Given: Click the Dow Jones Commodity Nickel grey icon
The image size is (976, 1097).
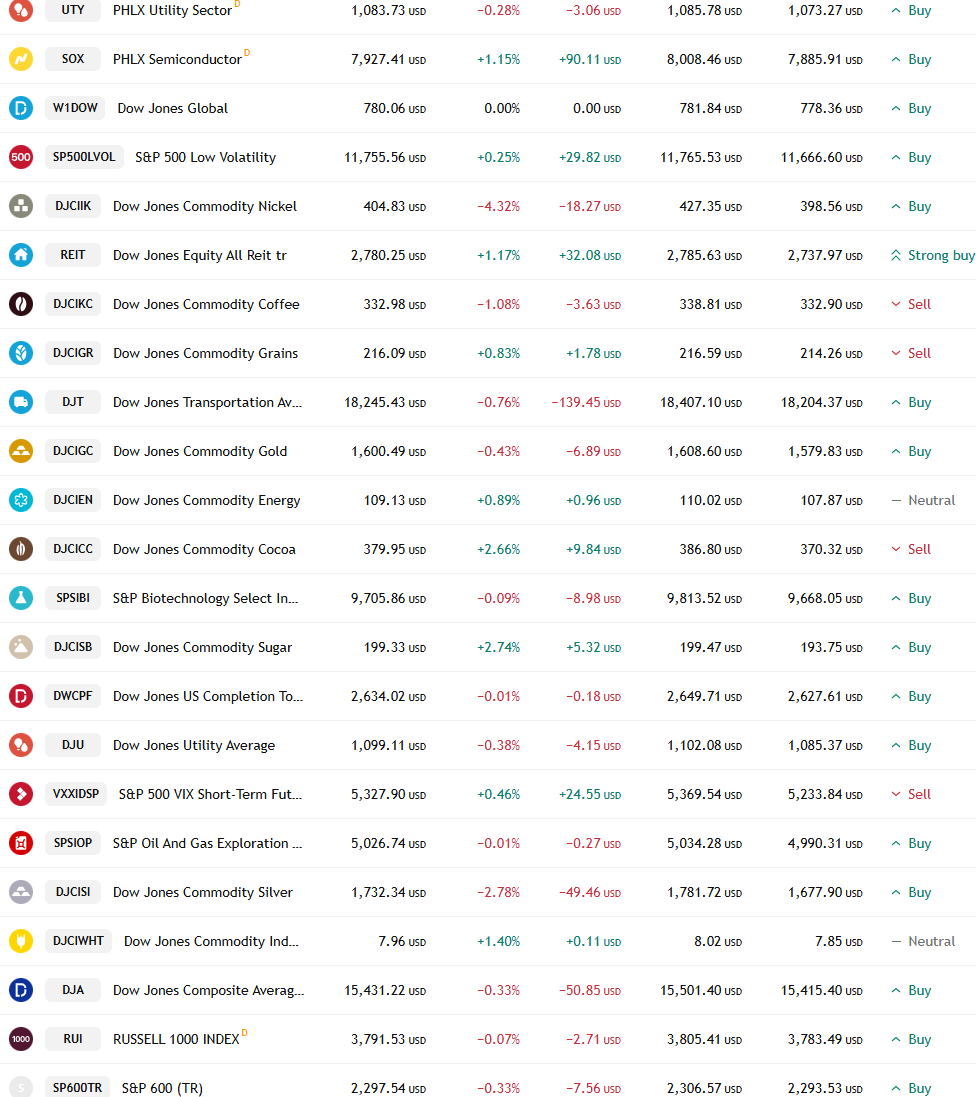Looking at the screenshot, I should click(21, 206).
